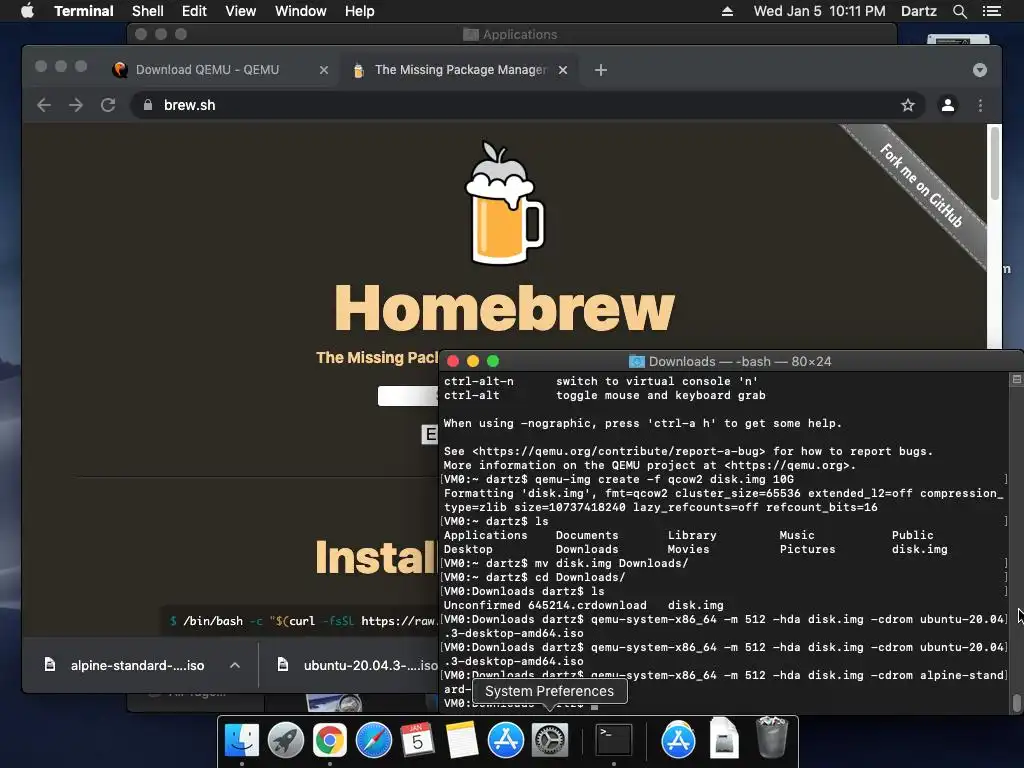Viewport: 1024px width, 768px height.
Task: Expand alpine-standard iso download options chevron
Action: click(235, 665)
